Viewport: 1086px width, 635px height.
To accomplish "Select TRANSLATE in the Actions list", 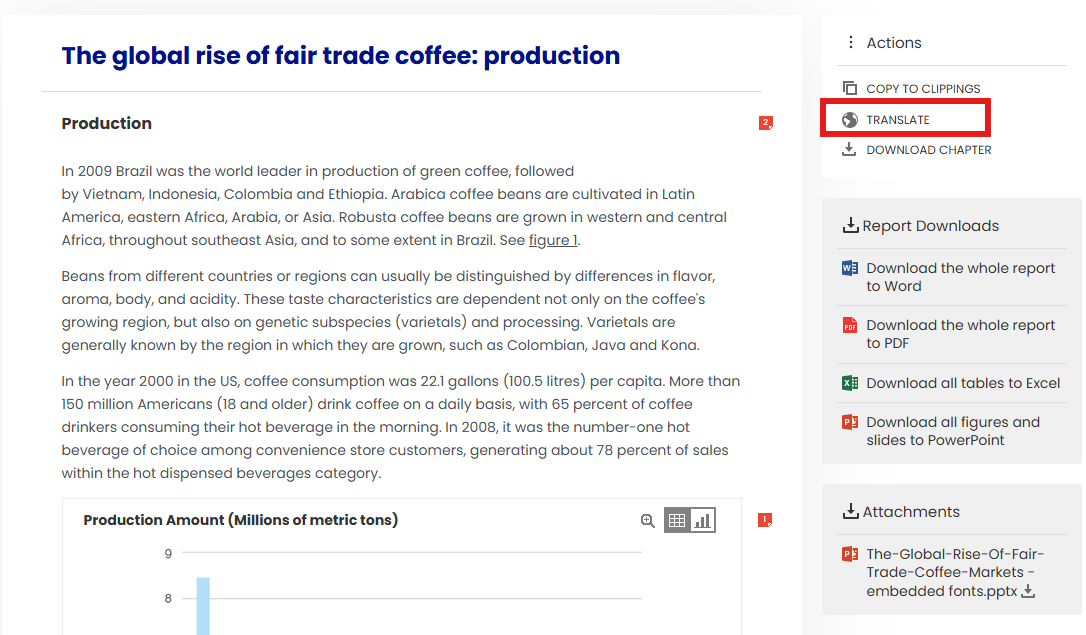I will coord(898,120).
